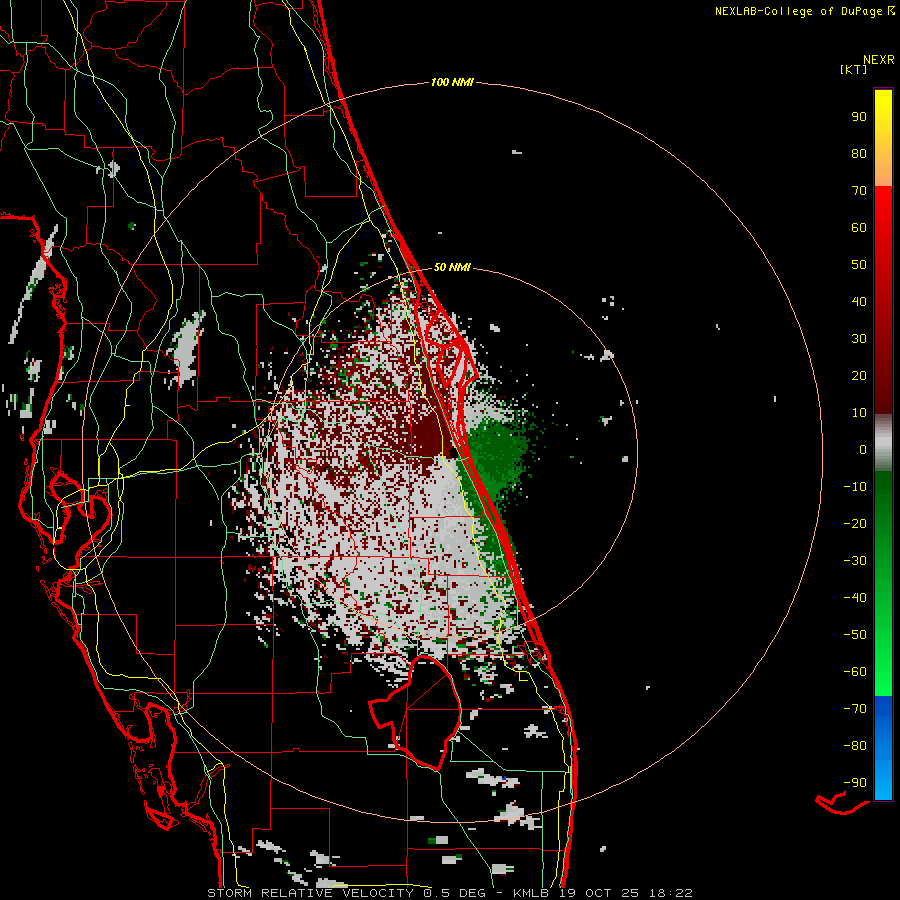
Task: Click the -50 value on velocity scale
Action: 855,635
